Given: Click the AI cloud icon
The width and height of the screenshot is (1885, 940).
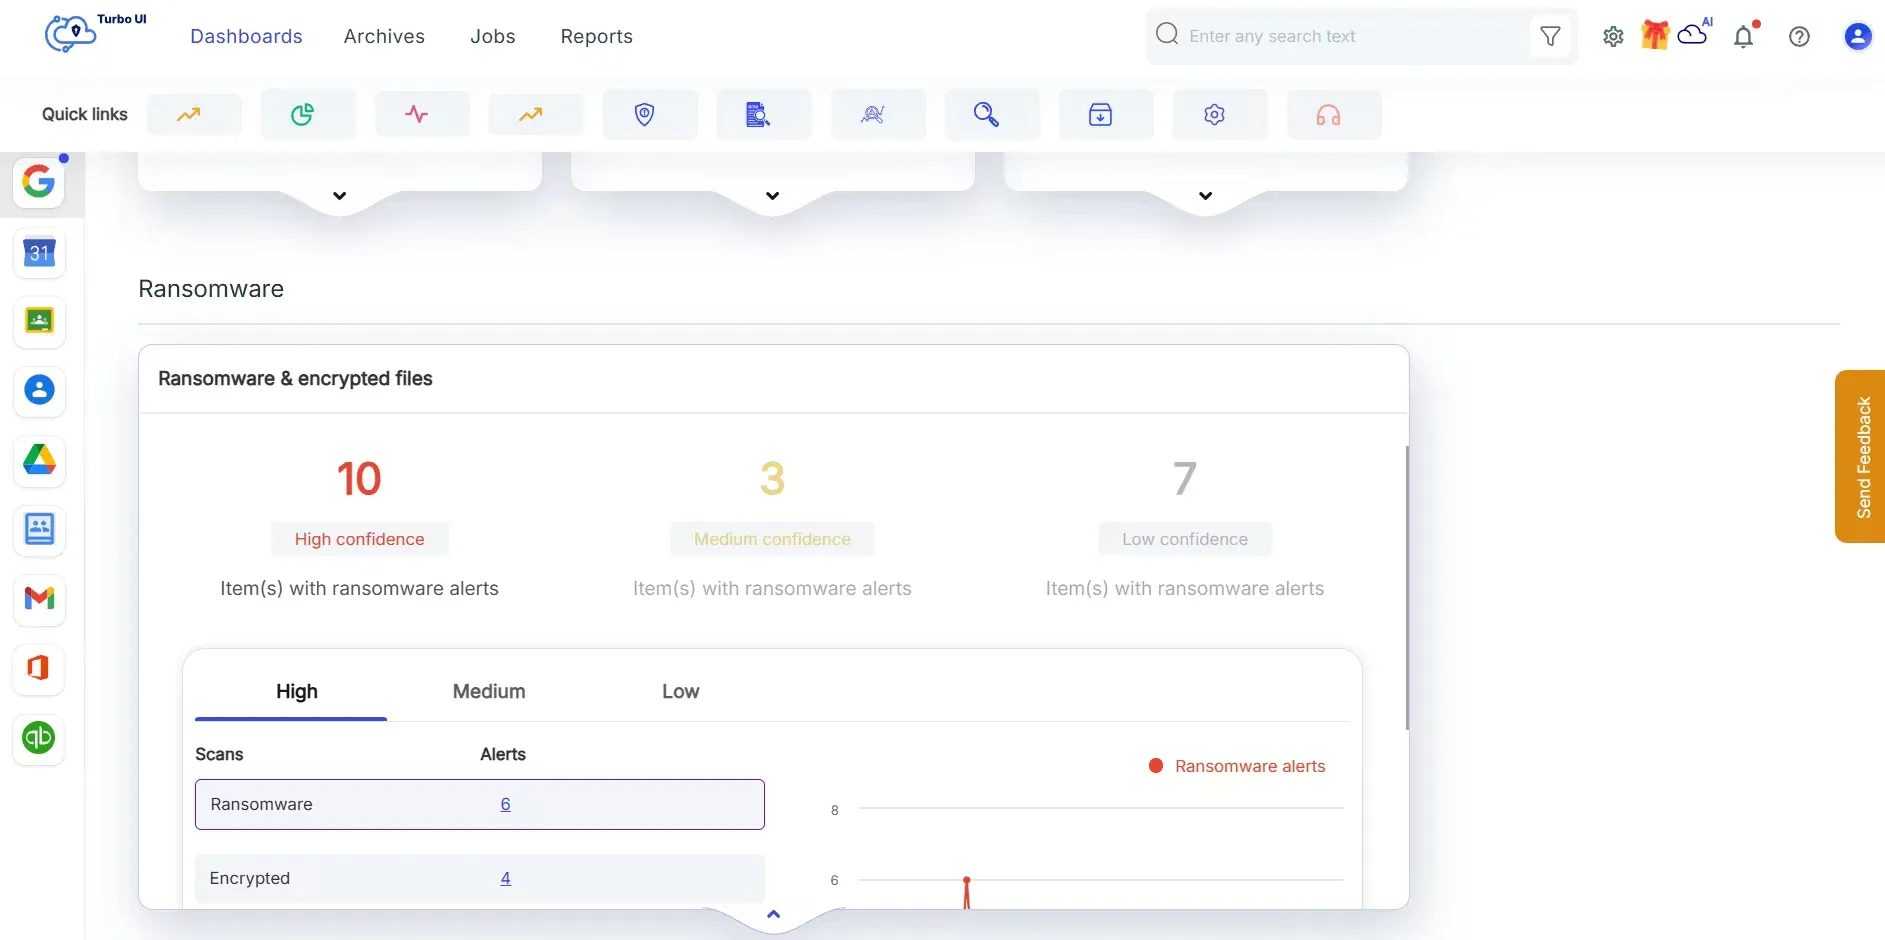Looking at the screenshot, I should pos(1694,33).
